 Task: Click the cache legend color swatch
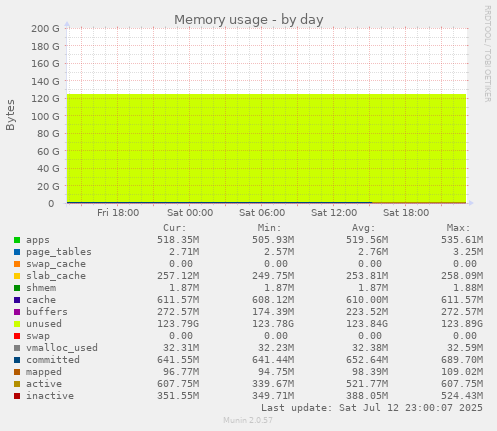[17, 300]
